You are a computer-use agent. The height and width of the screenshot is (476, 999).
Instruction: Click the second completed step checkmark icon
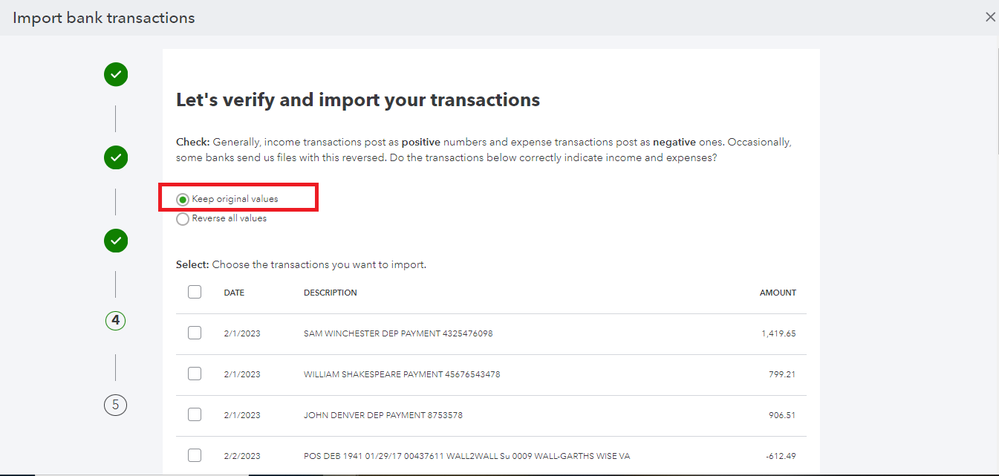(x=116, y=157)
